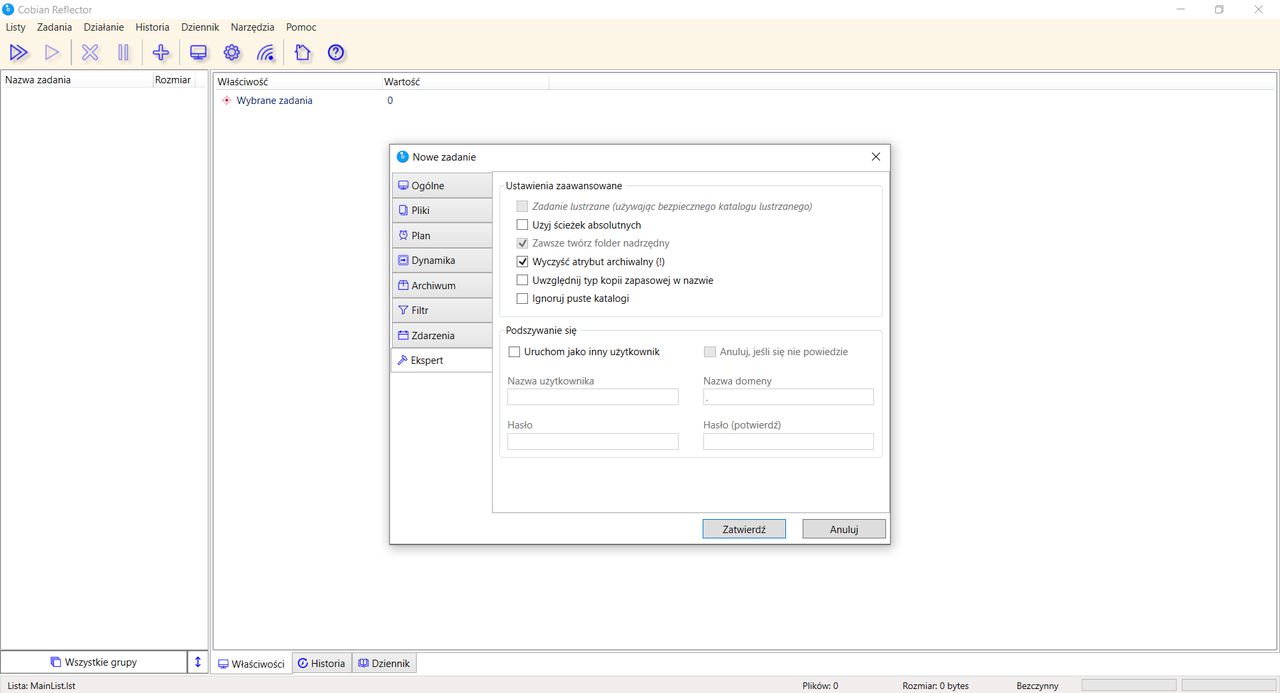This screenshot has height=693, width=1280.
Task: Click the Nazwa użytkownika input field
Action: tap(593, 397)
